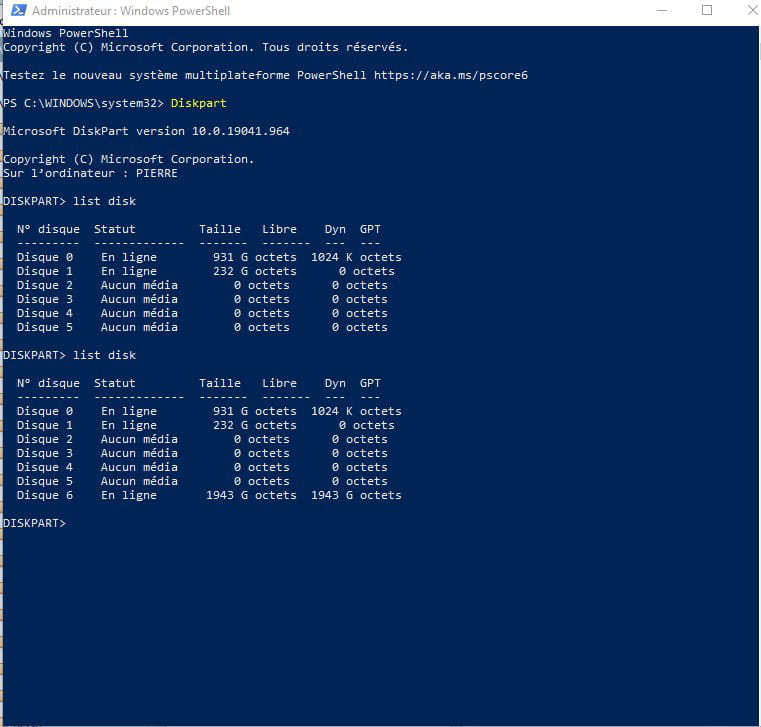Click 'Taille' column header in the first listing
Image resolution: width=761 pixels, height=727 pixels.
click(x=219, y=229)
